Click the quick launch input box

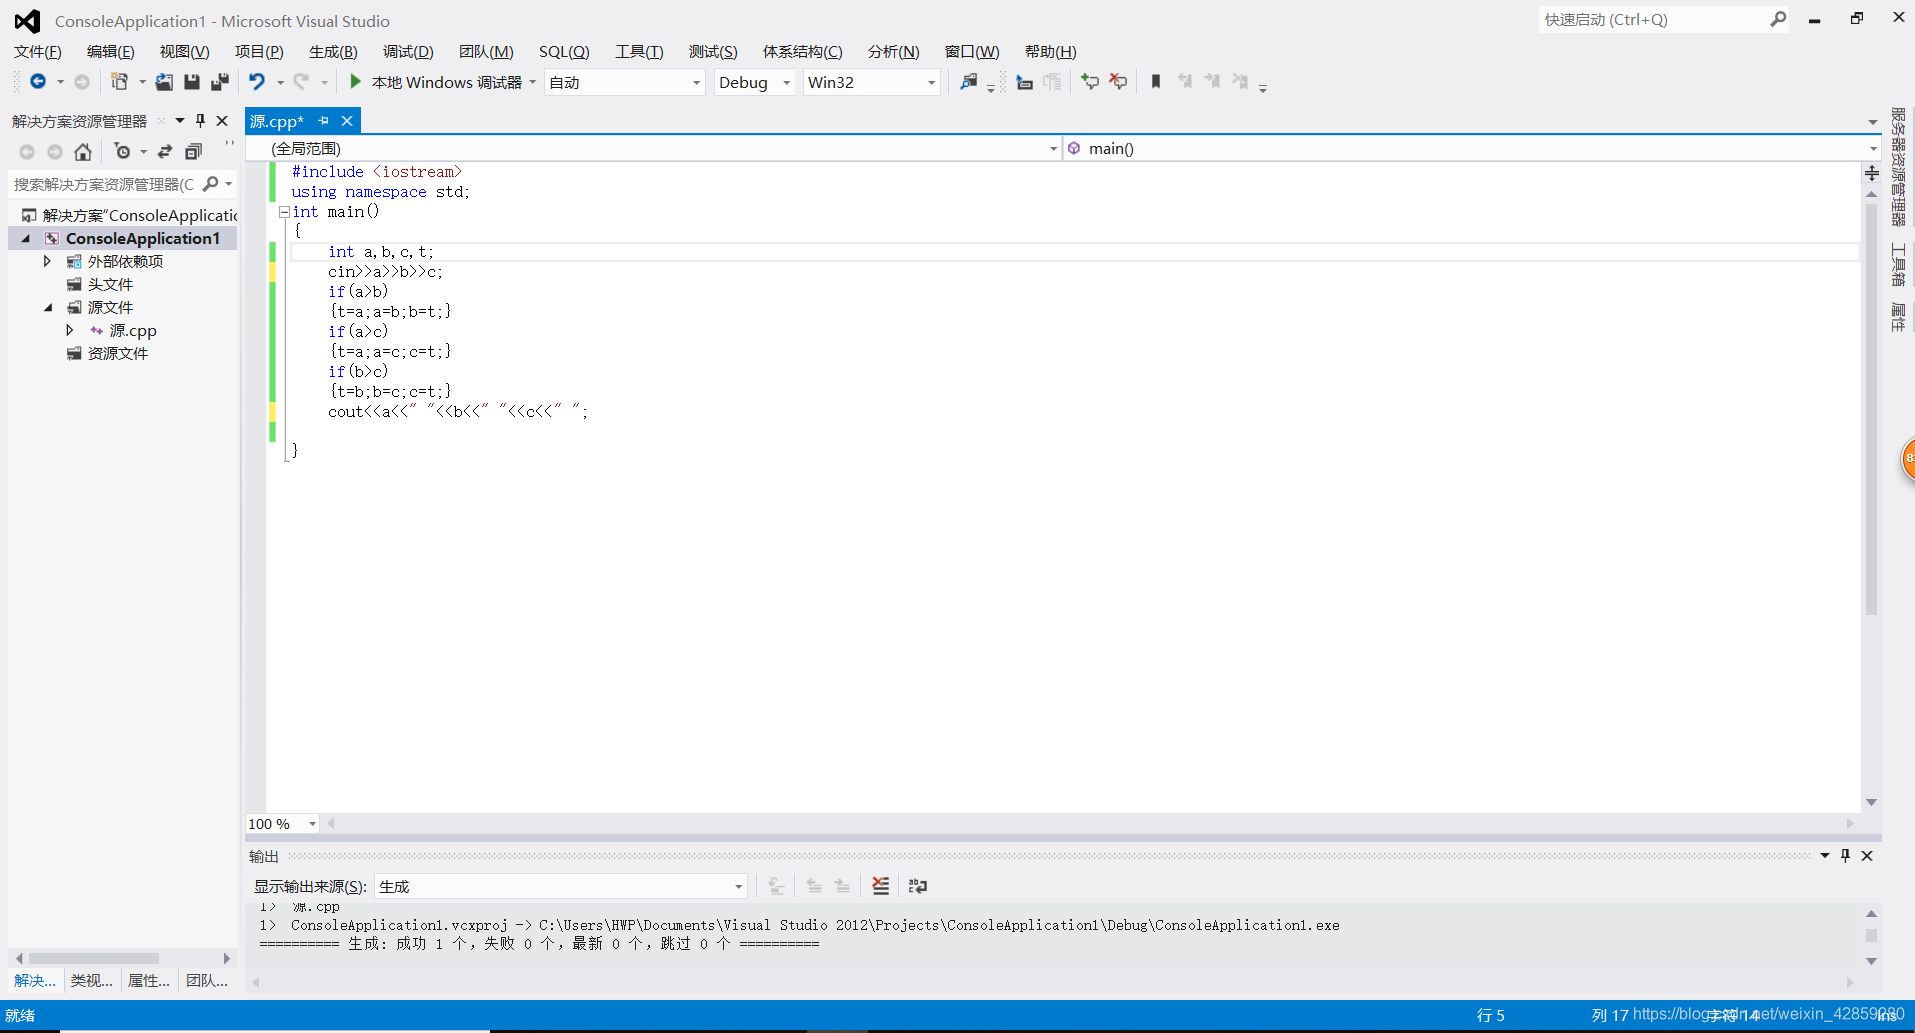(1653, 19)
